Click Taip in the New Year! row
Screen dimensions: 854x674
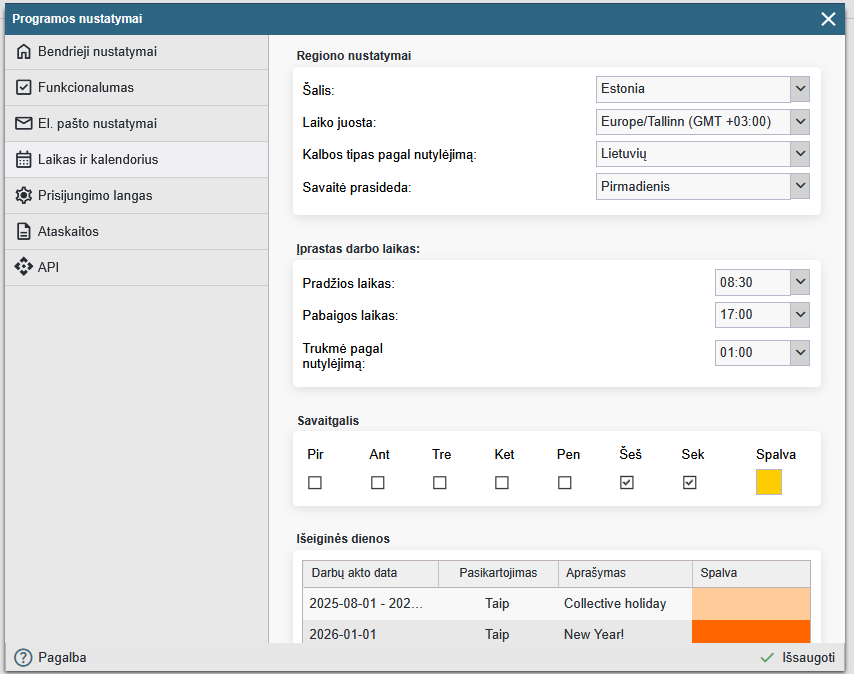pyautogui.click(x=497, y=635)
